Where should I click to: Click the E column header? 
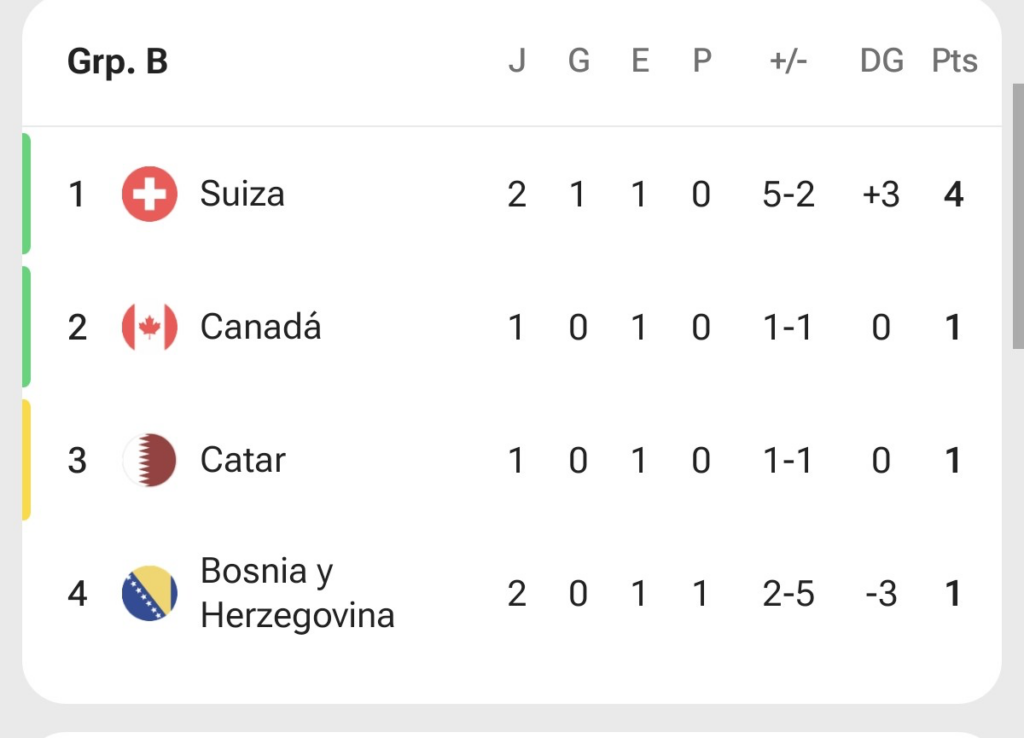[640, 61]
